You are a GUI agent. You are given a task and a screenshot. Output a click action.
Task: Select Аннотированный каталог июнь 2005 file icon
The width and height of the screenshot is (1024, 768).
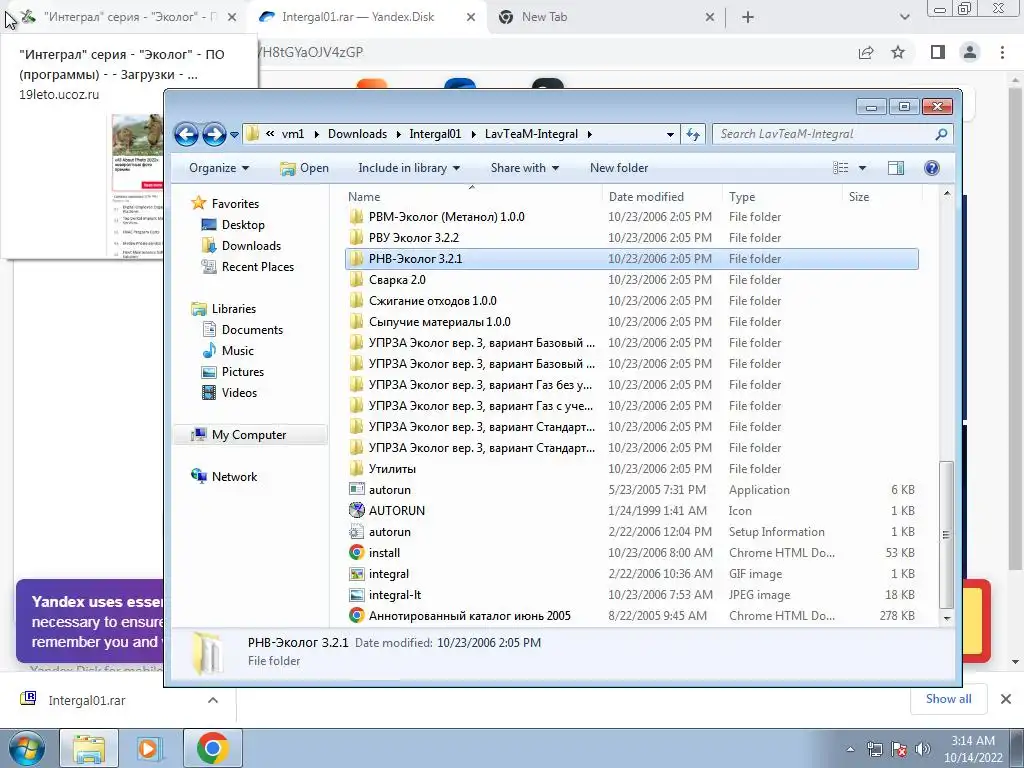[x=357, y=616]
